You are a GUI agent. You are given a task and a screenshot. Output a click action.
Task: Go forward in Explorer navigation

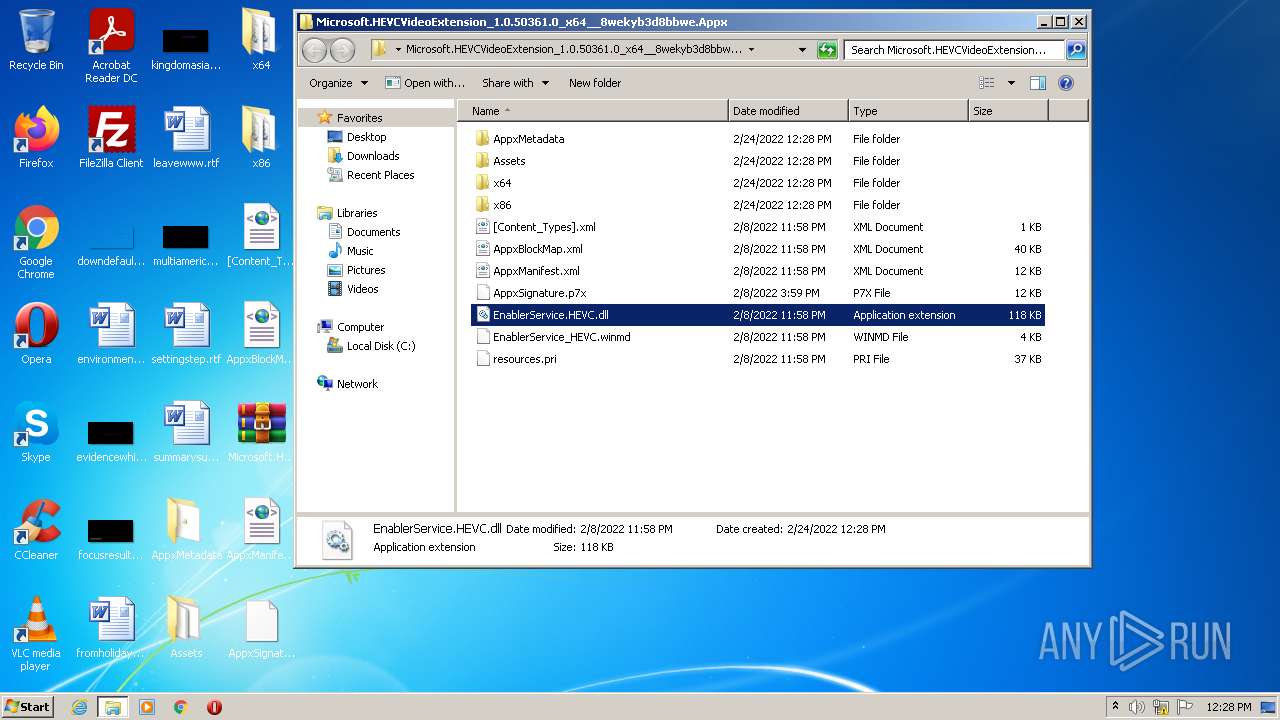pos(342,50)
